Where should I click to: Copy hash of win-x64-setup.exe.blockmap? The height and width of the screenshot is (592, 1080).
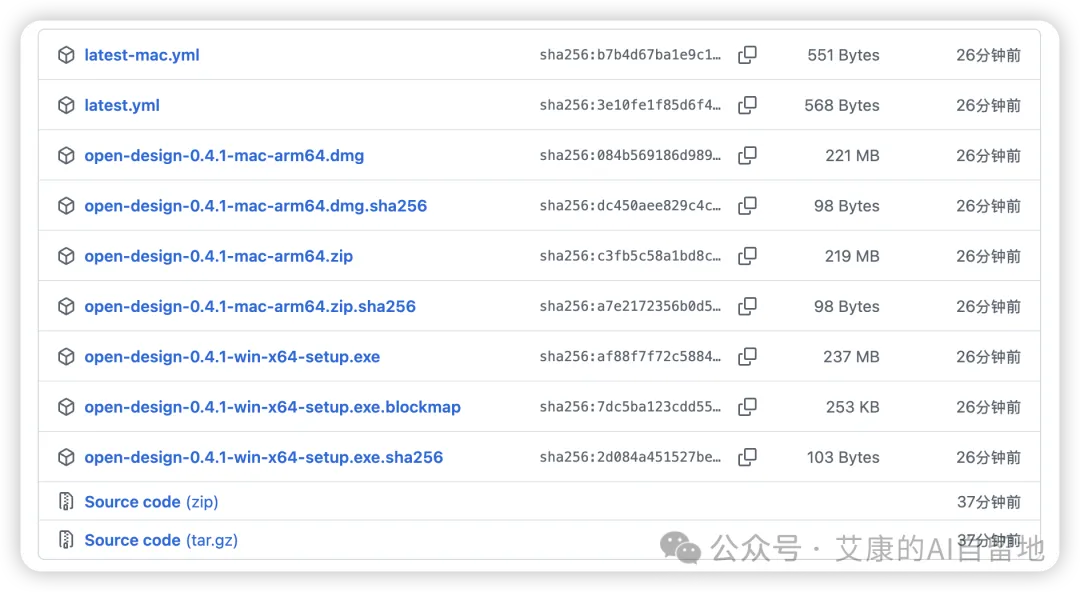click(747, 407)
